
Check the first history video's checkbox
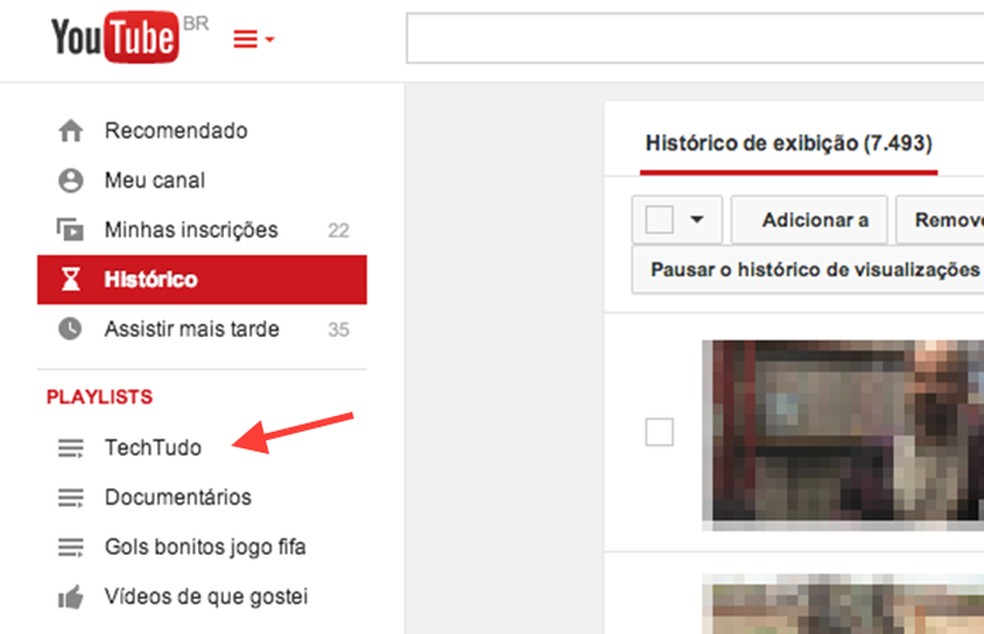(x=660, y=431)
